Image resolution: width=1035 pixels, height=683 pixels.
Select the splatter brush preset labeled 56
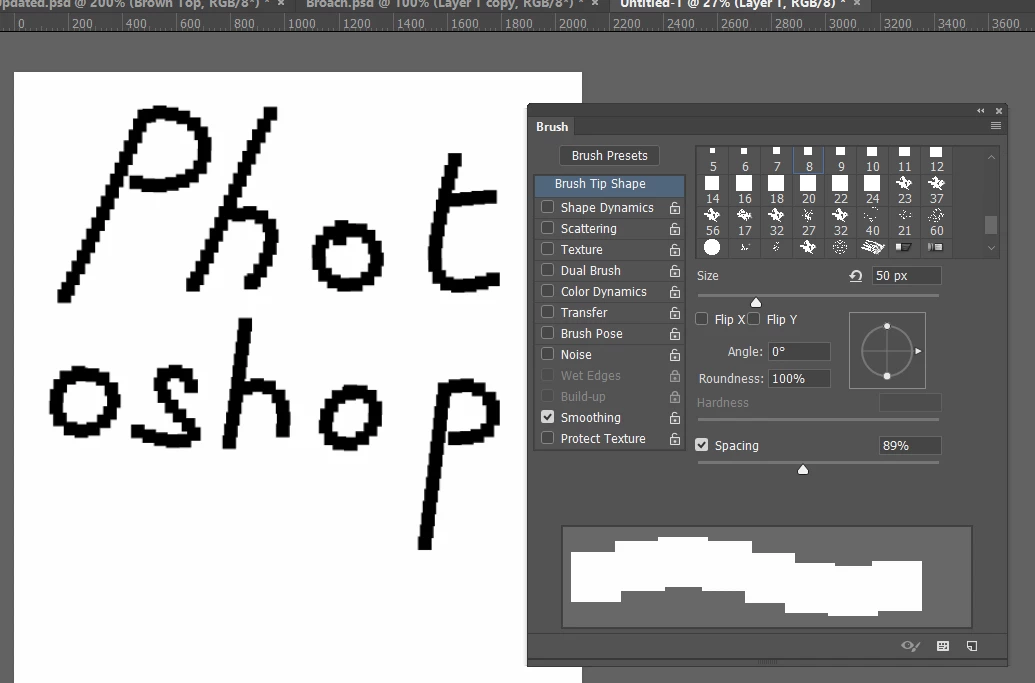(713, 222)
